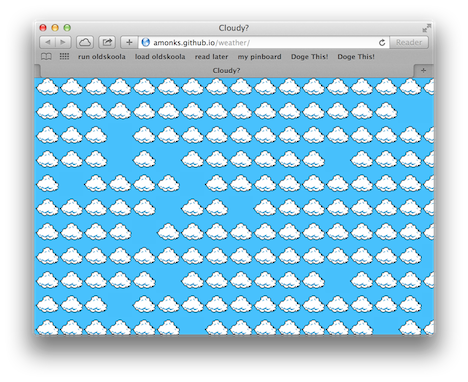Open a new tab with plus button
This screenshot has width=468, height=382.
(x=423, y=70)
